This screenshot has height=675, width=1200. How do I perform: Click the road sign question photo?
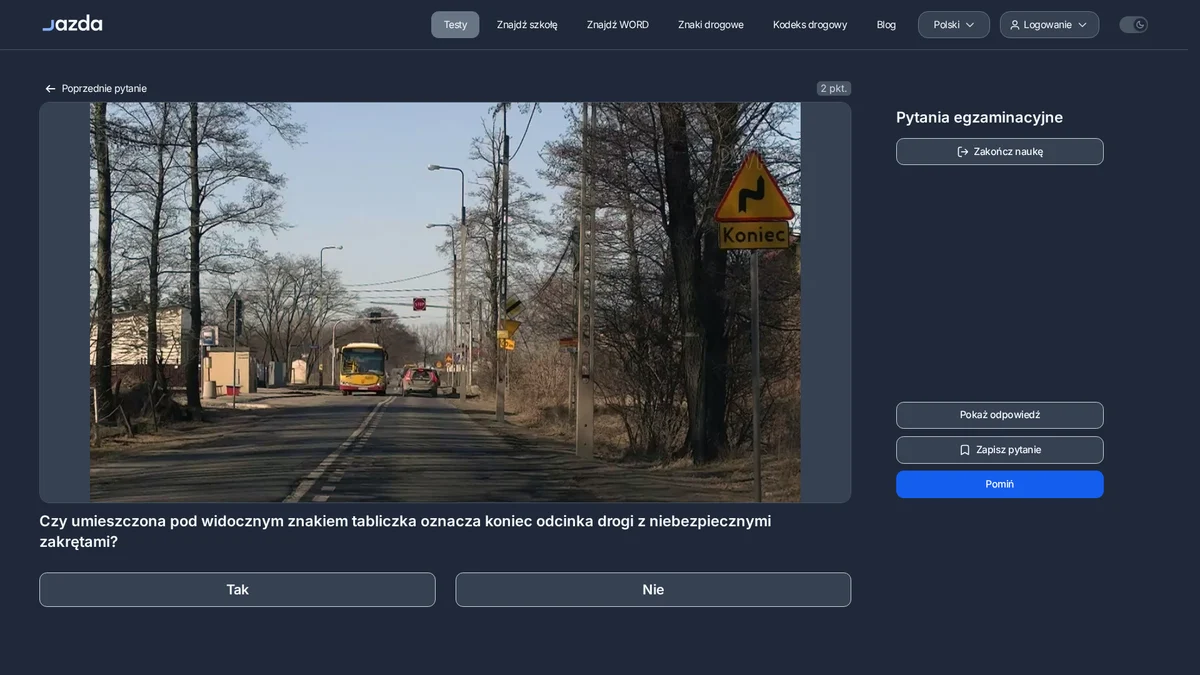point(445,302)
